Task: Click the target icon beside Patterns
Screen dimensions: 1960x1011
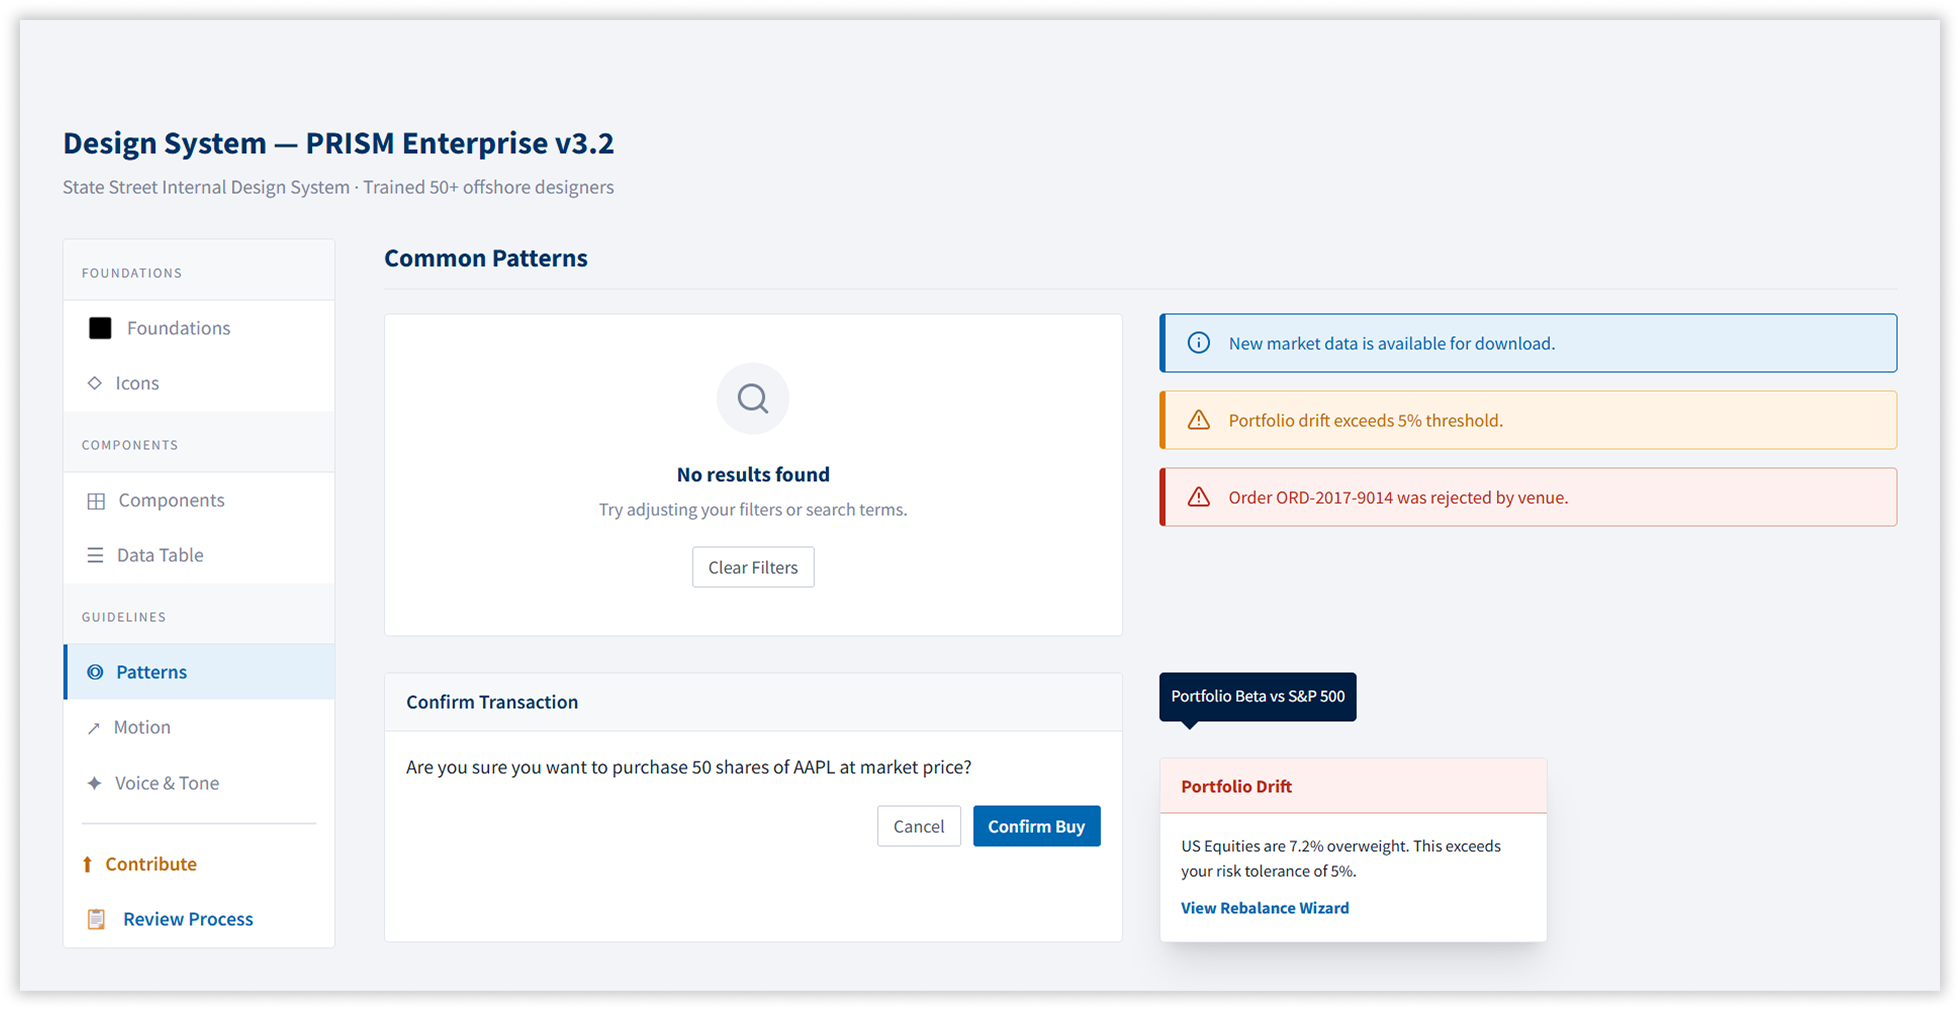Action: tap(95, 672)
